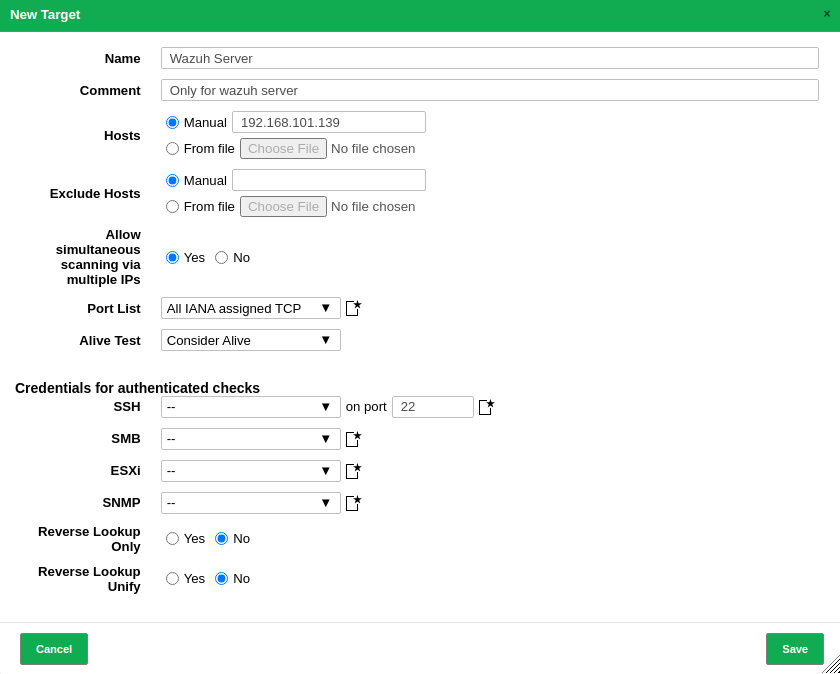Set Reverse Lookup Unify to No
The image size is (840, 674).
coord(221,579)
